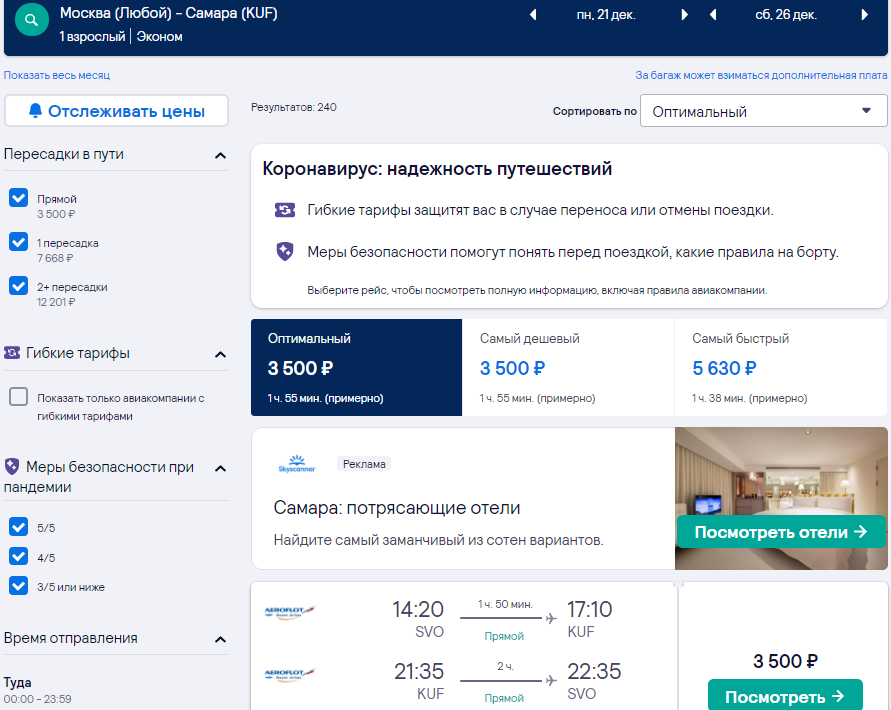The width and height of the screenshot is (891, 710).
Task: Open the Сортировать по dropdown
Action: pos(763,111)
